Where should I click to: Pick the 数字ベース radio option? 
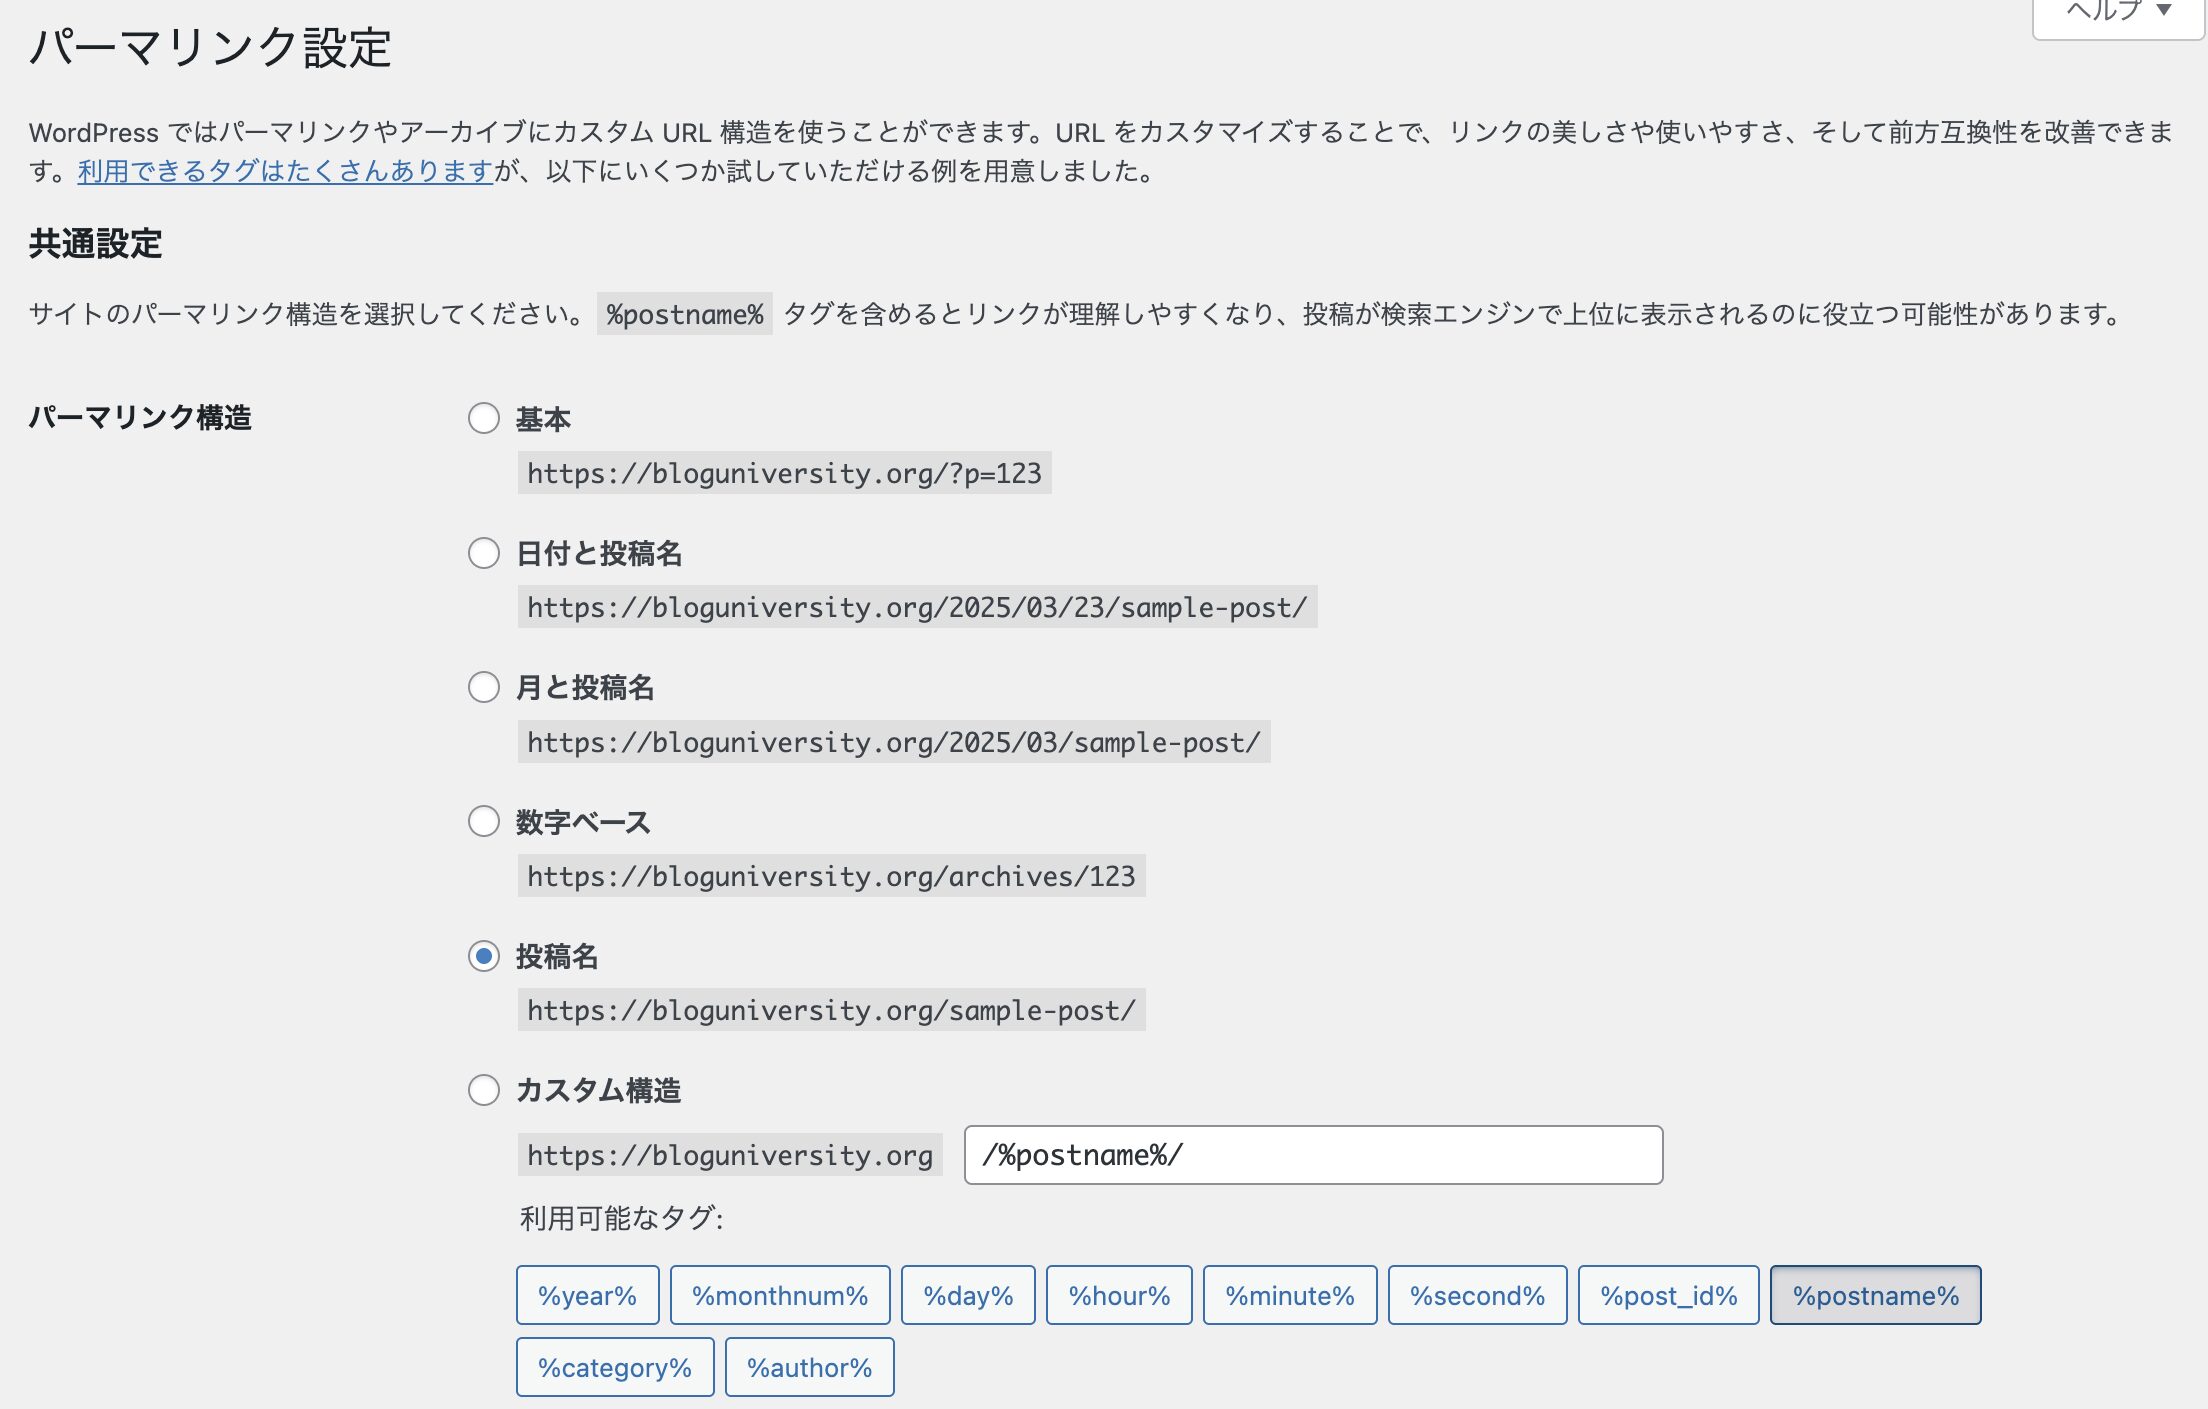[x=484, y=821]
